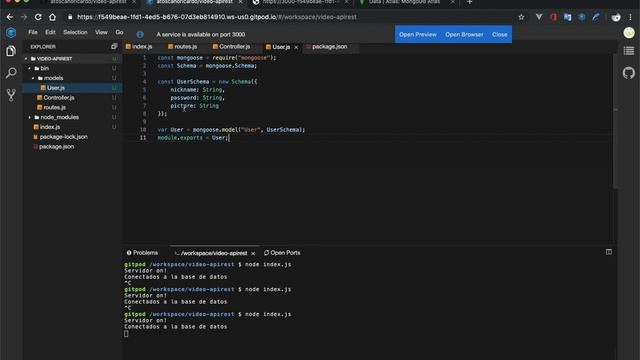Click Open Browser button
Screen dimensions: 640x360
[x=464, y=35]
